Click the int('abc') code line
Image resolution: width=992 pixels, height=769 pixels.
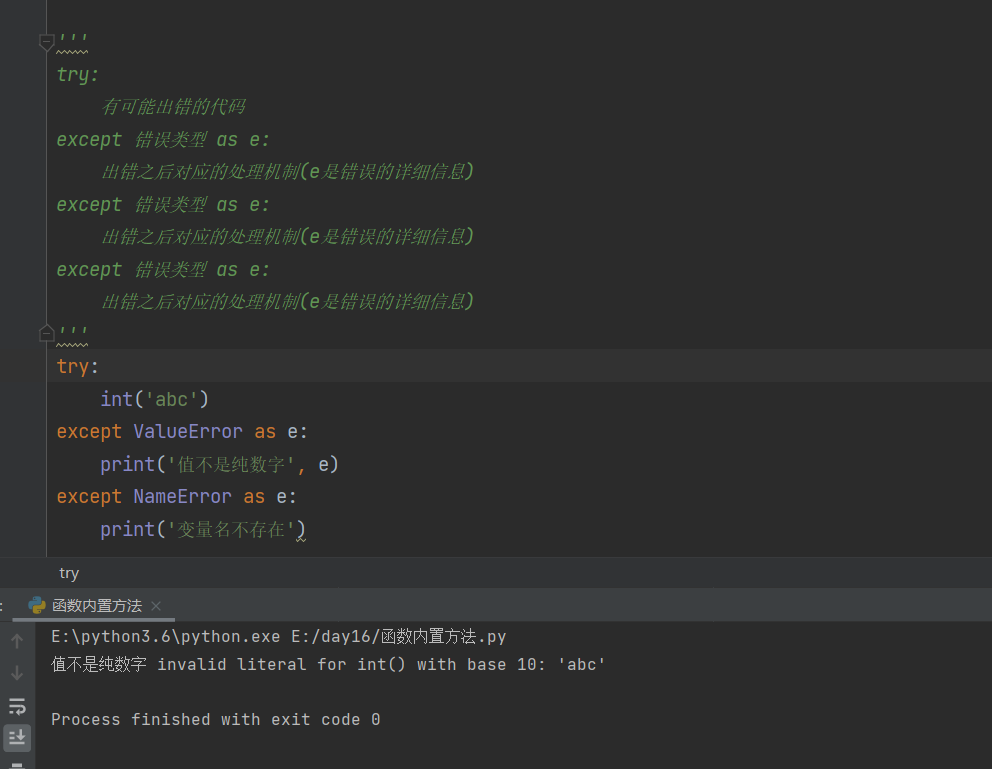click(154, 399)
